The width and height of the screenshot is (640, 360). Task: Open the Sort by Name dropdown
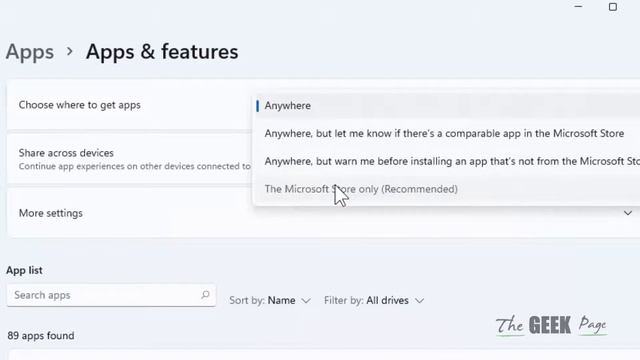click(x=270, y=300)
